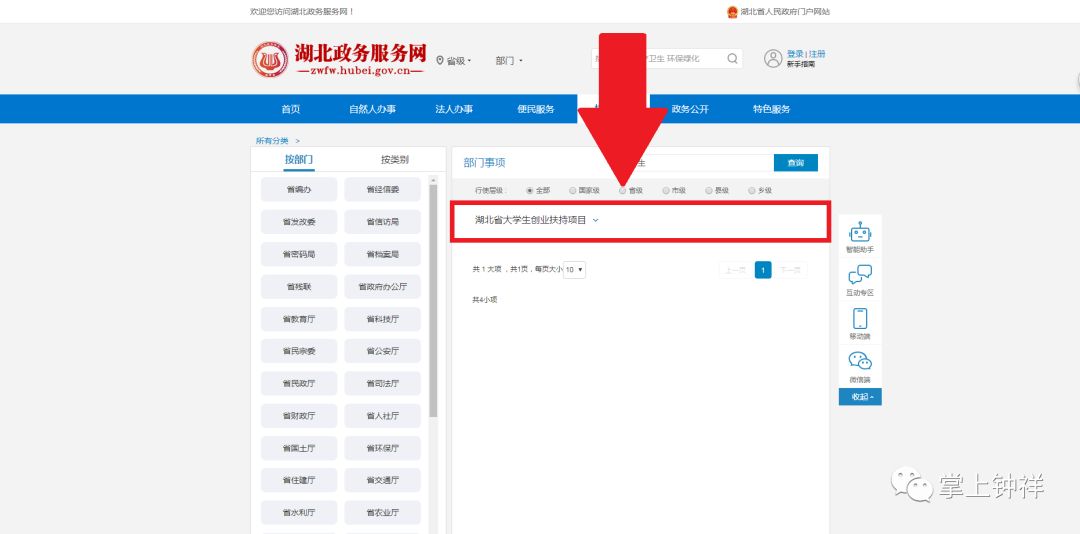Viewport: 1080px width, 534px height.
Task: Open the 自然人办事 navigation tab
Action: (372, 109)
